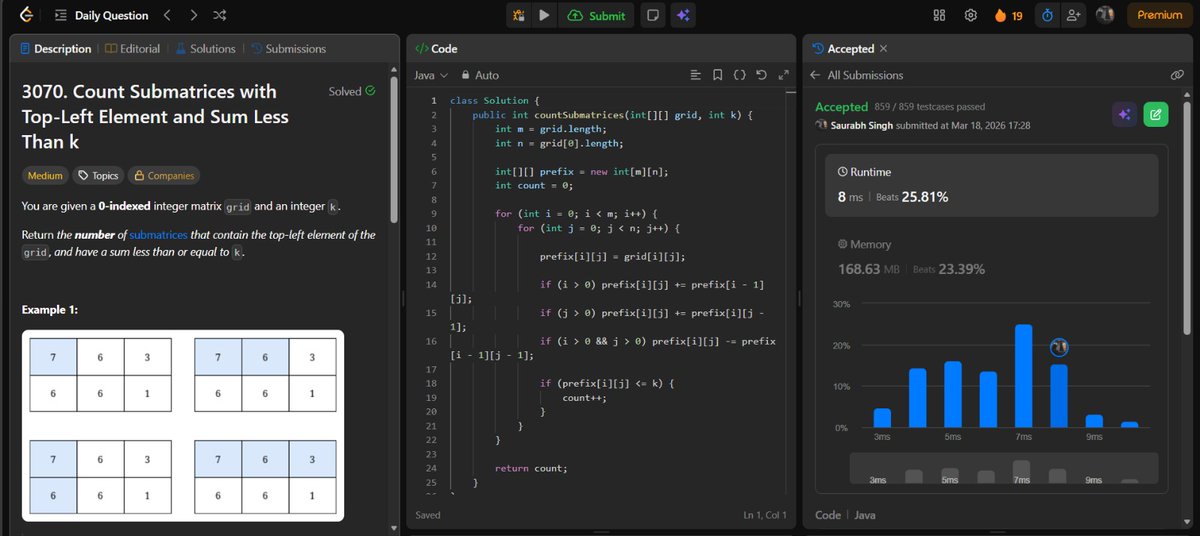
Task: Click the Solved checkmark indicator
Action: coord(352,91)
